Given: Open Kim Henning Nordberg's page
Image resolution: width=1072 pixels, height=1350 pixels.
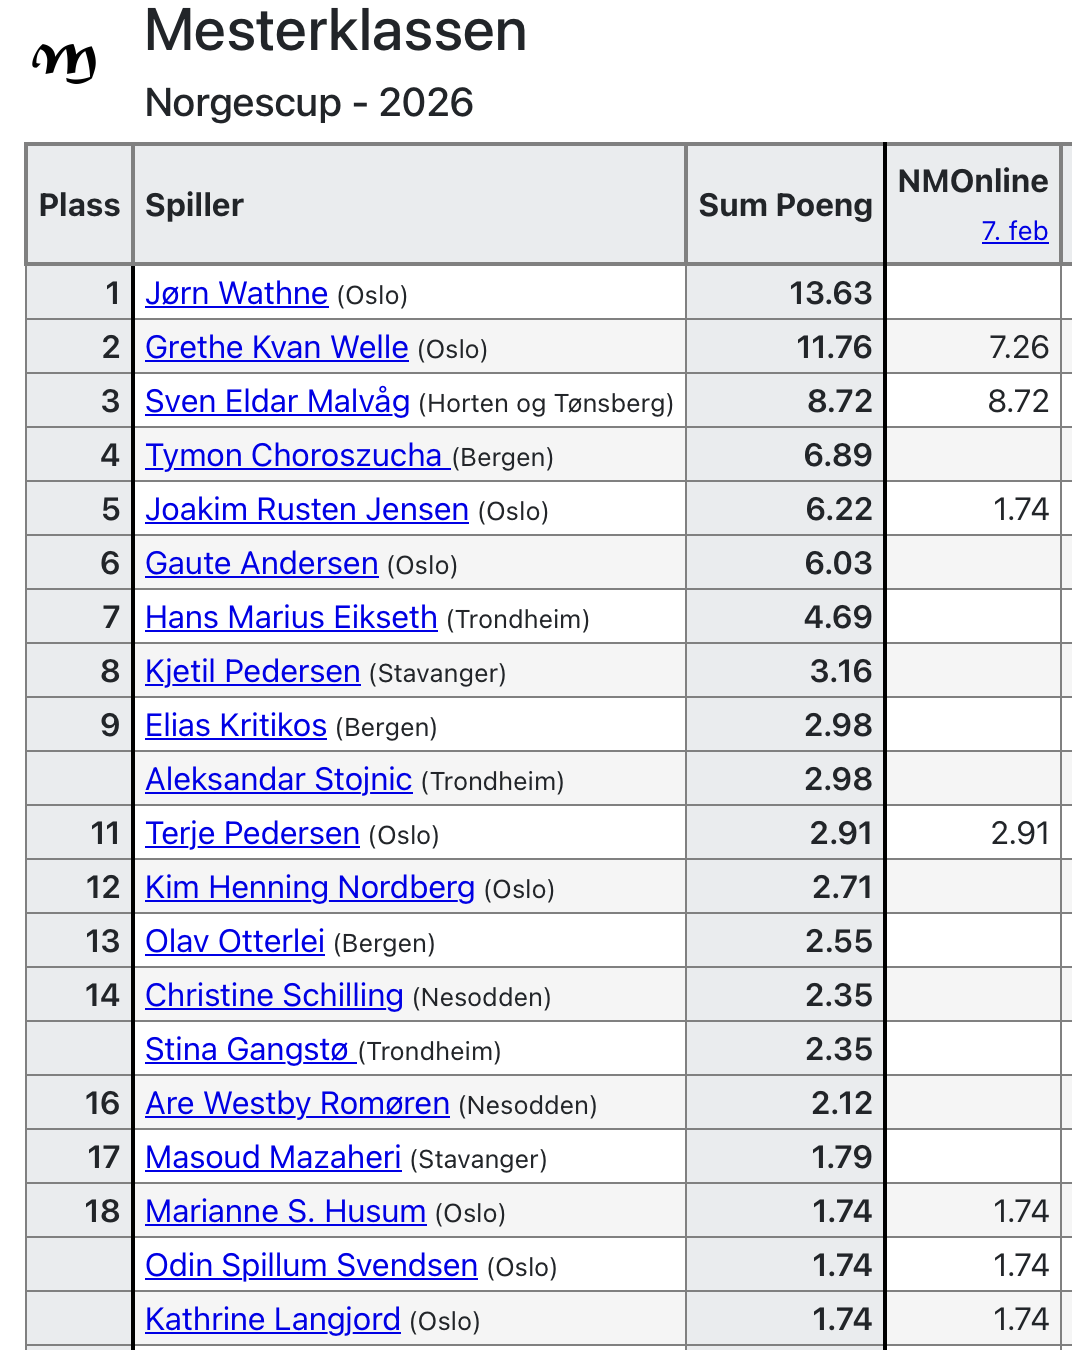Looking at the screenshot, I should pos(309,887).
